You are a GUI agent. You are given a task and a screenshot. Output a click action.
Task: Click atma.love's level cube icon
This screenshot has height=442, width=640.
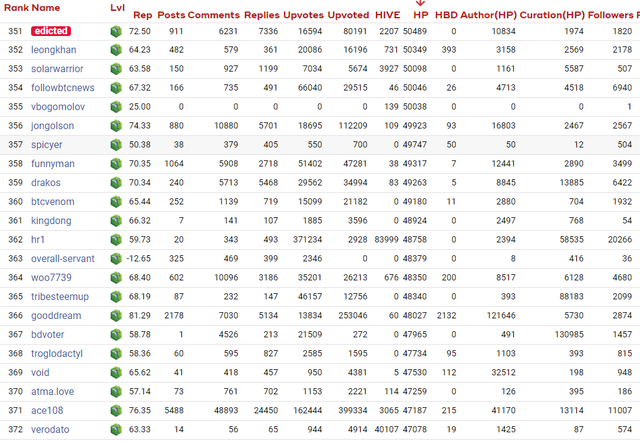(116, 391)
